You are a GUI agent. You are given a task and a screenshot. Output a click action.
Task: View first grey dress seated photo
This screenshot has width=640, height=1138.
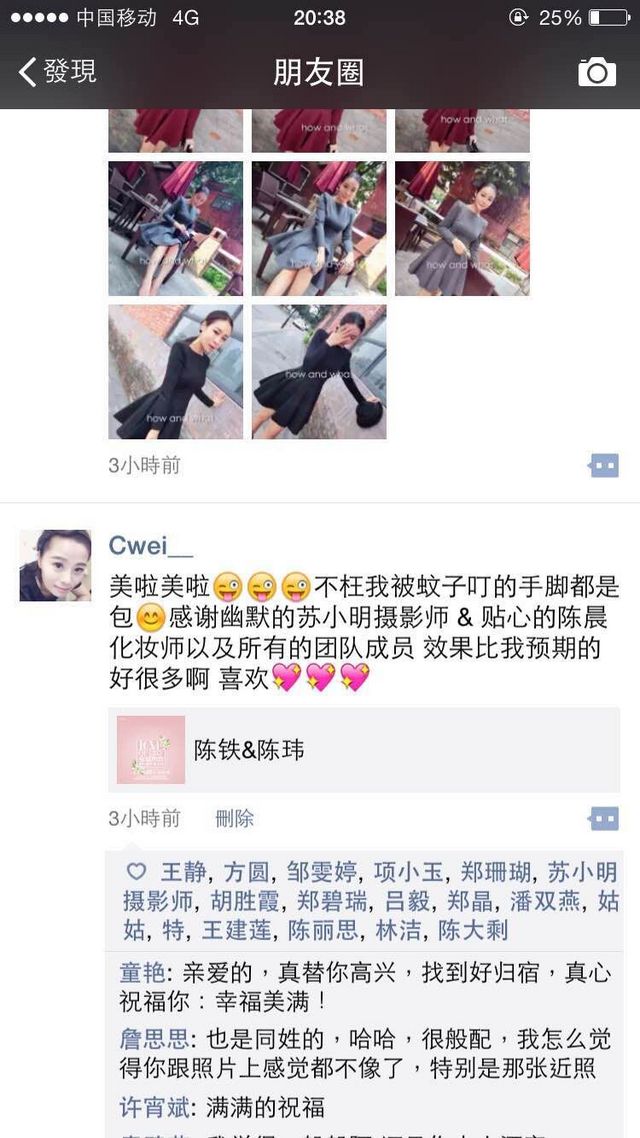click(176, 229)
